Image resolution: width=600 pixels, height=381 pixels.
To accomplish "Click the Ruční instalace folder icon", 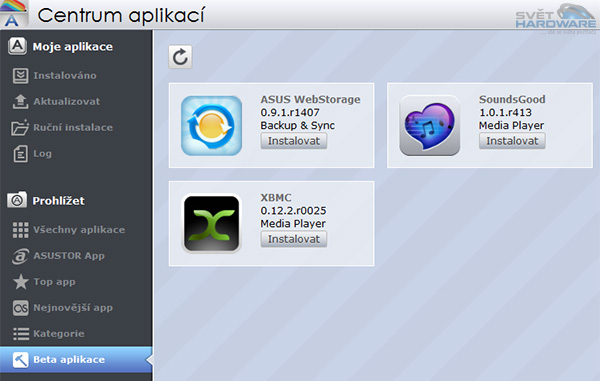I will [20, 127].
